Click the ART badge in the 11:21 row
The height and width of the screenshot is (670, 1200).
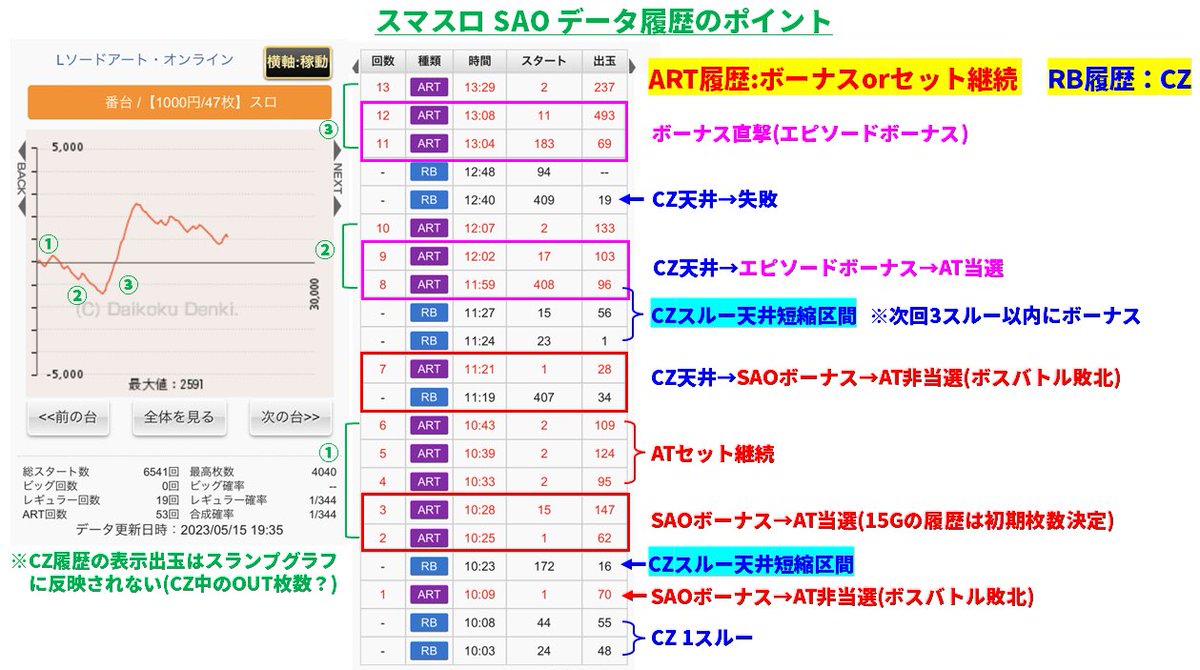[x=430, y=369]
